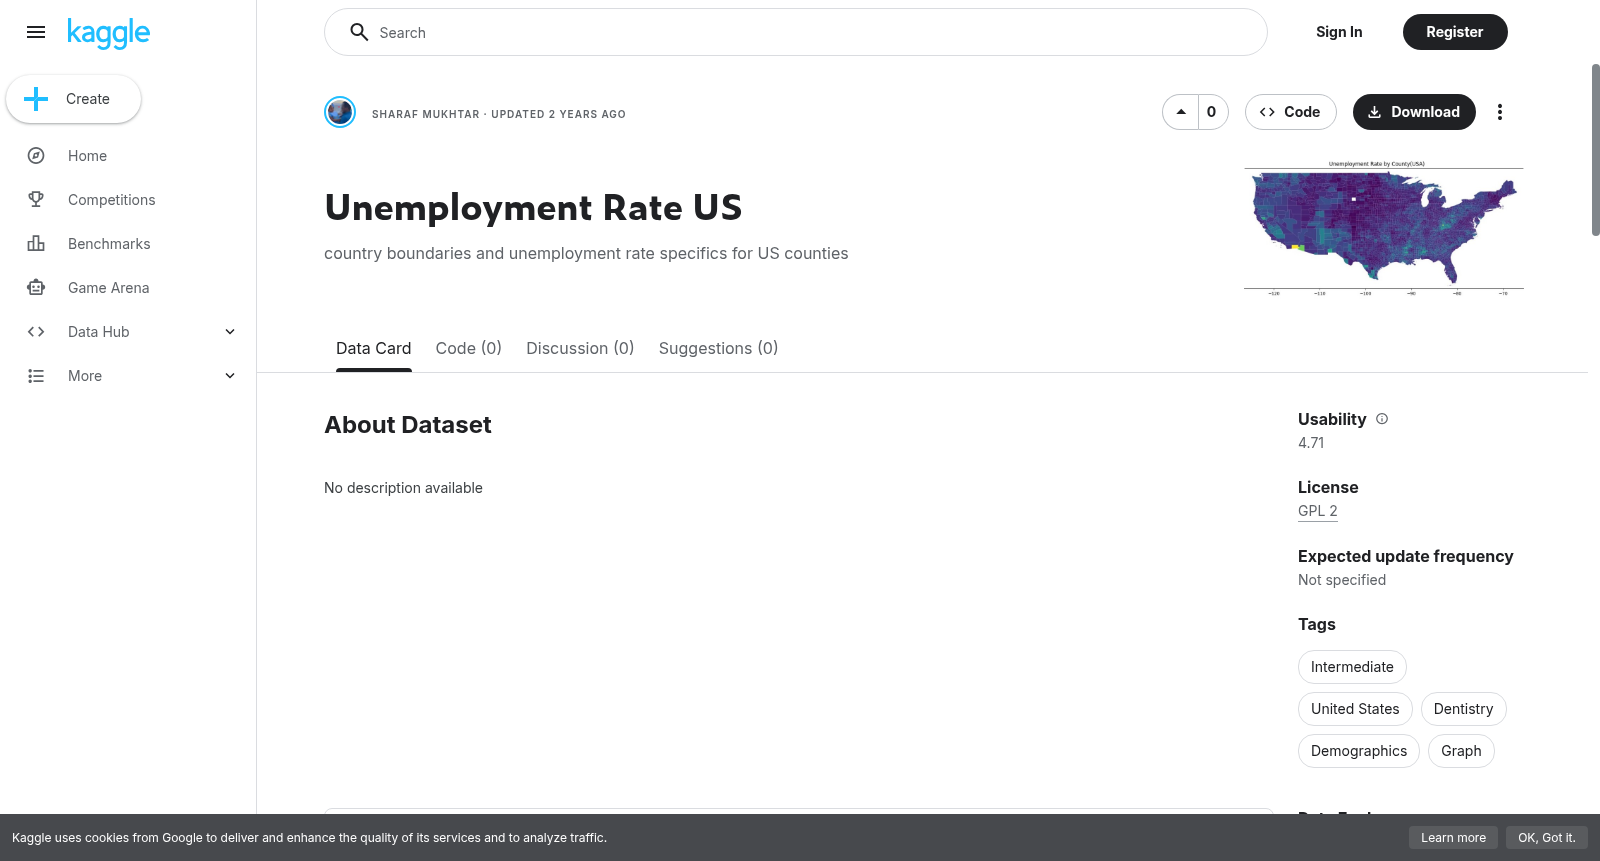The image size is (1600, 861).
Task: Click the Home compass icon
Action: [x=36, y=156]
